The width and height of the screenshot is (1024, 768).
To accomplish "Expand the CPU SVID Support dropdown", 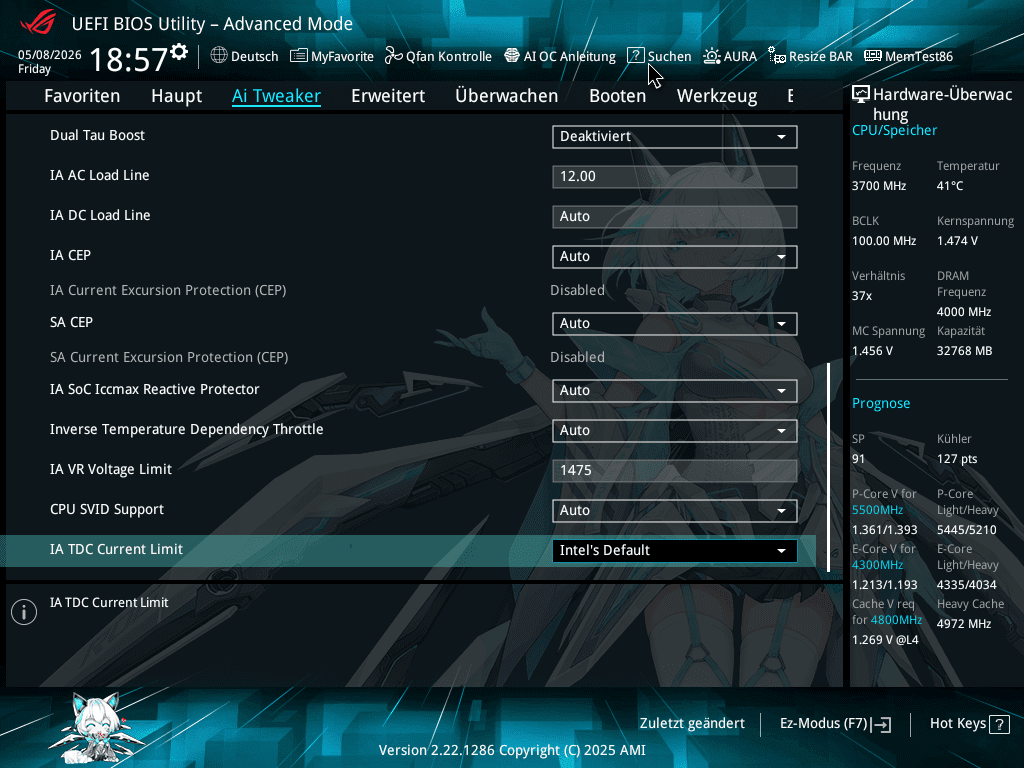I will 675,511.
